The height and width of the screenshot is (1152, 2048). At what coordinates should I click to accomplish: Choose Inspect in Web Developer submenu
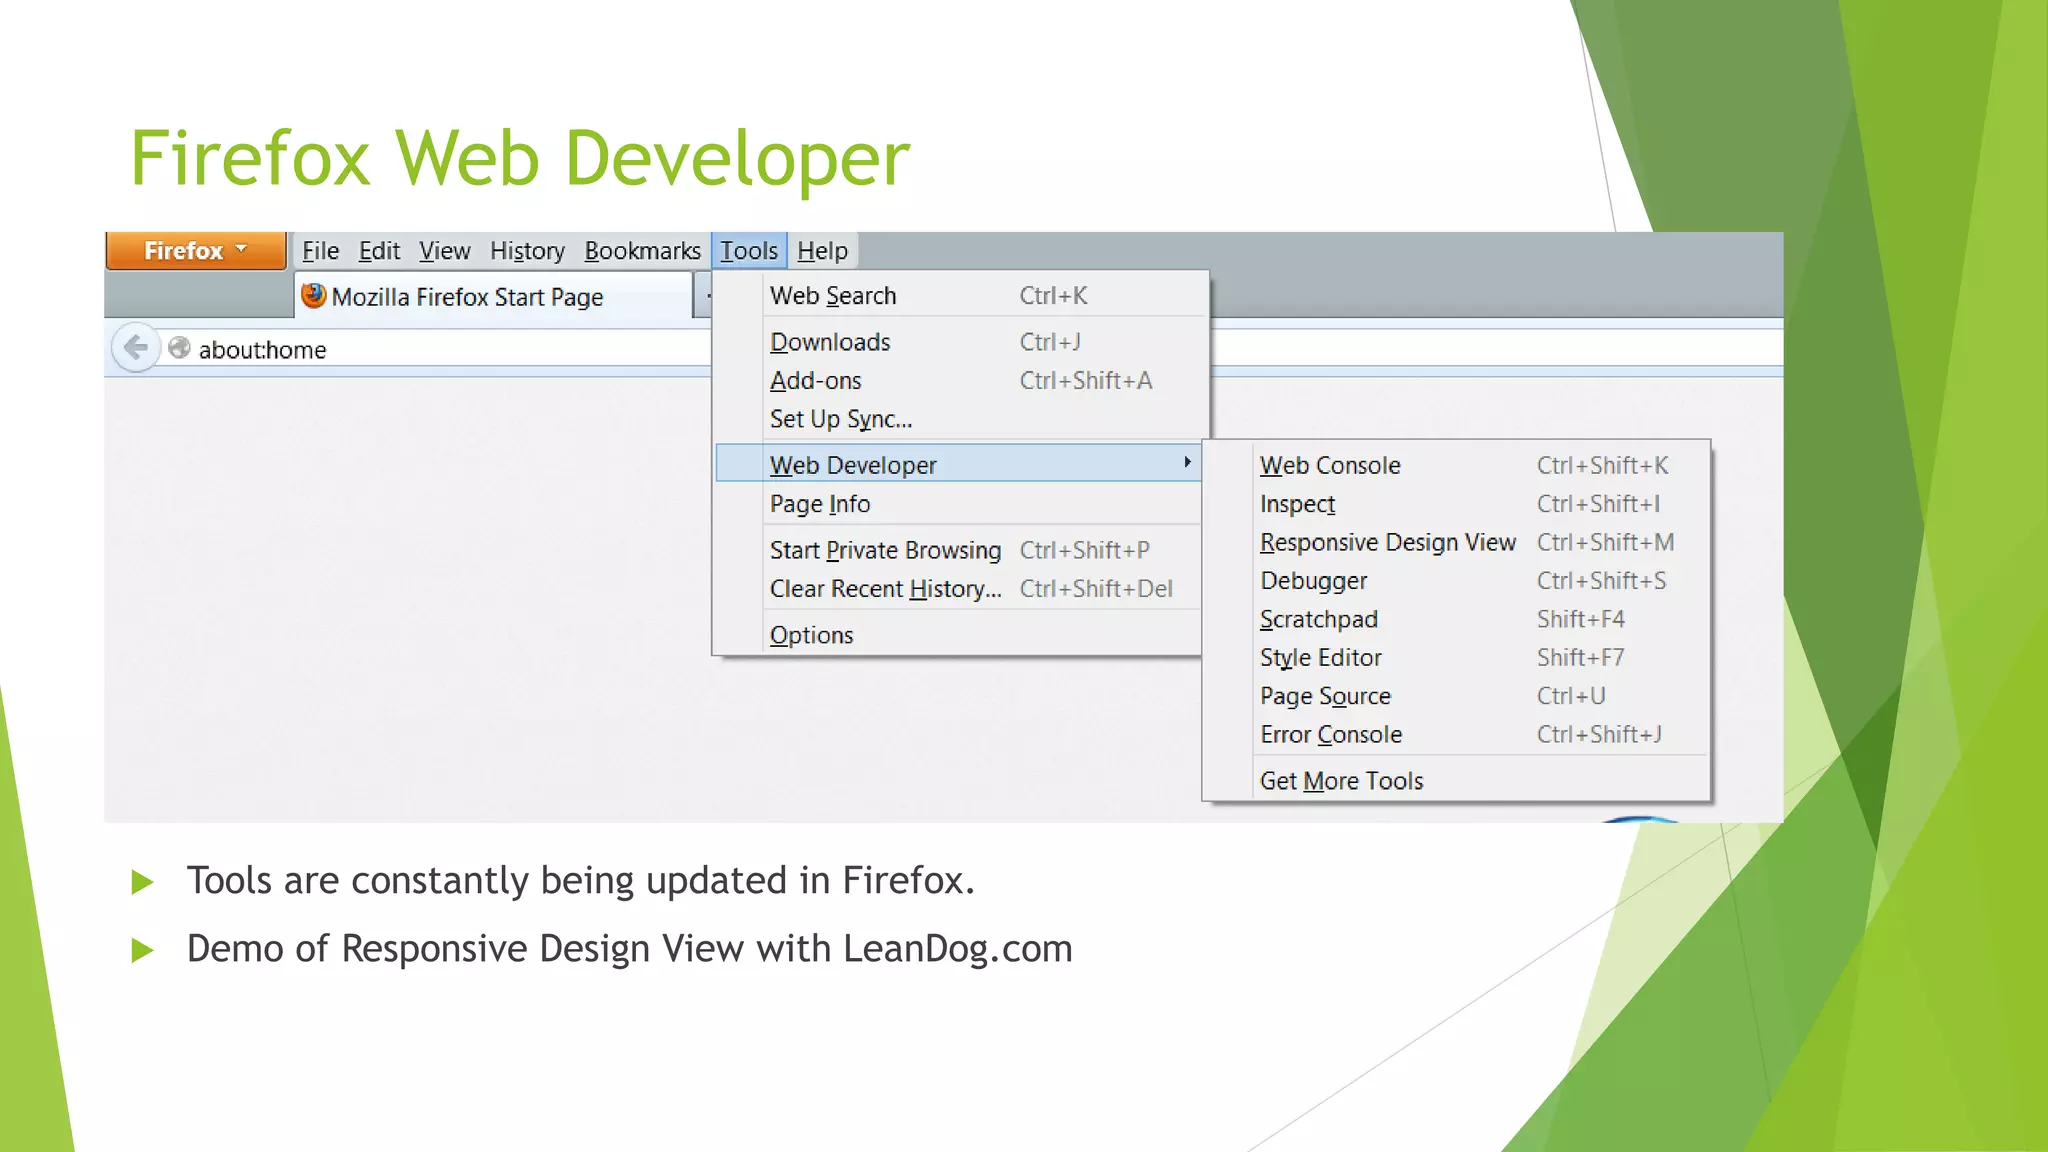(1456, 504)
